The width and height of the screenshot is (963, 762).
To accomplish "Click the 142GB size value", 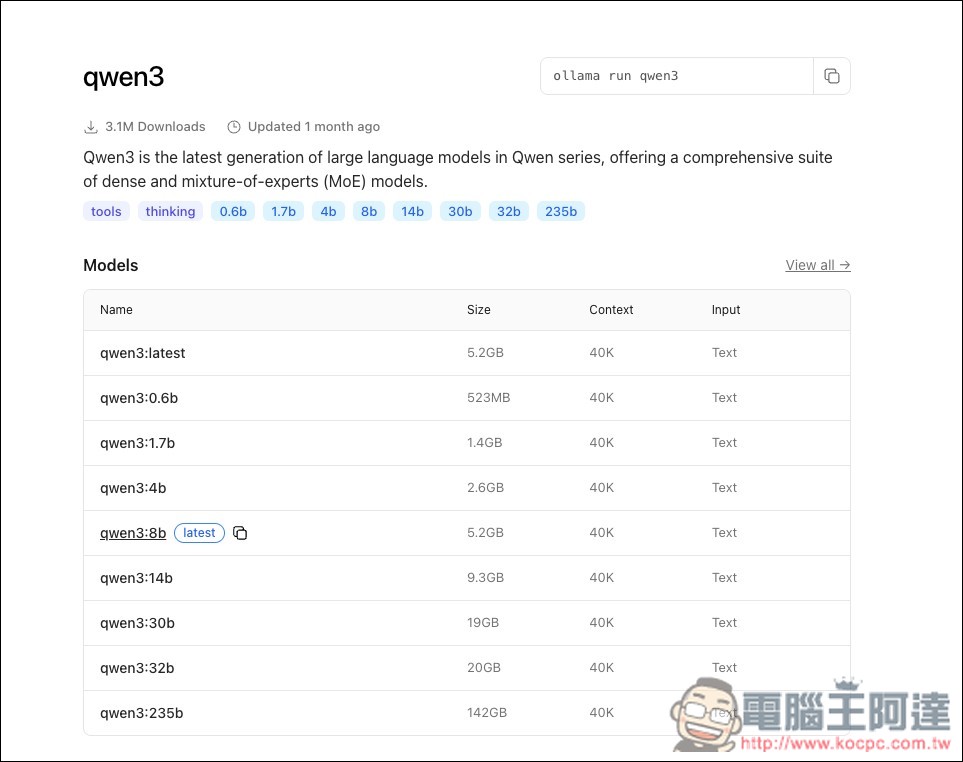I will tap(487, 712).
